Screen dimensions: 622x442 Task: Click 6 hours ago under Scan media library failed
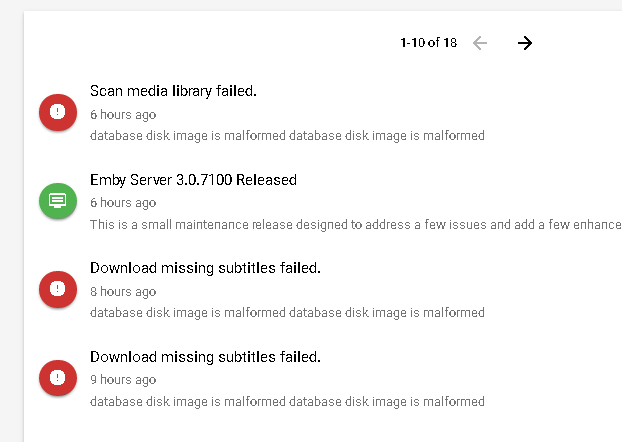(x=123, y=115)
